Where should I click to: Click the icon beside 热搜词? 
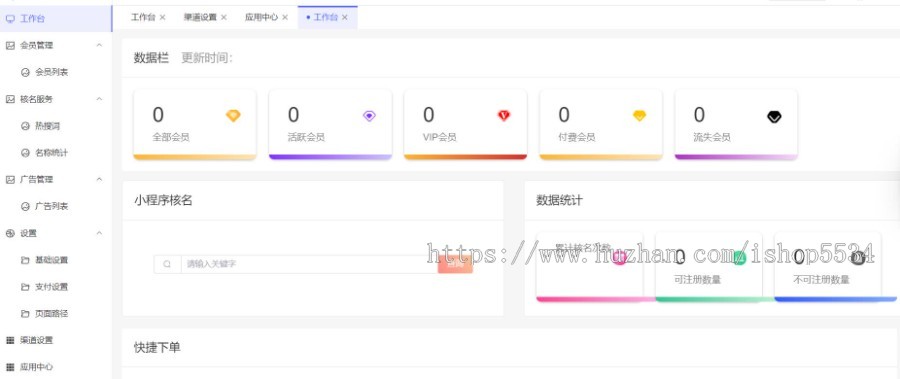pyautogui.click(x=25, y=126)
